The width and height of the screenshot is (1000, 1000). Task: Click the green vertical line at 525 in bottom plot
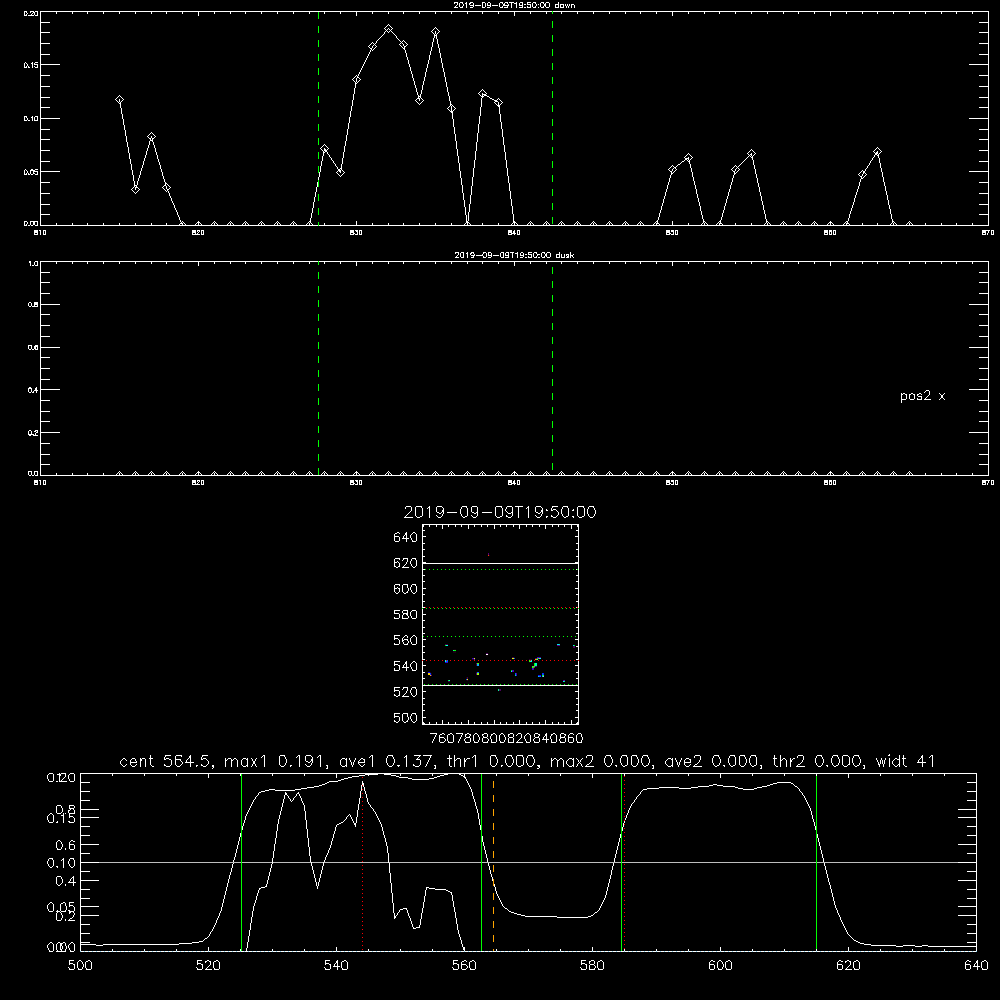(242, 862)
